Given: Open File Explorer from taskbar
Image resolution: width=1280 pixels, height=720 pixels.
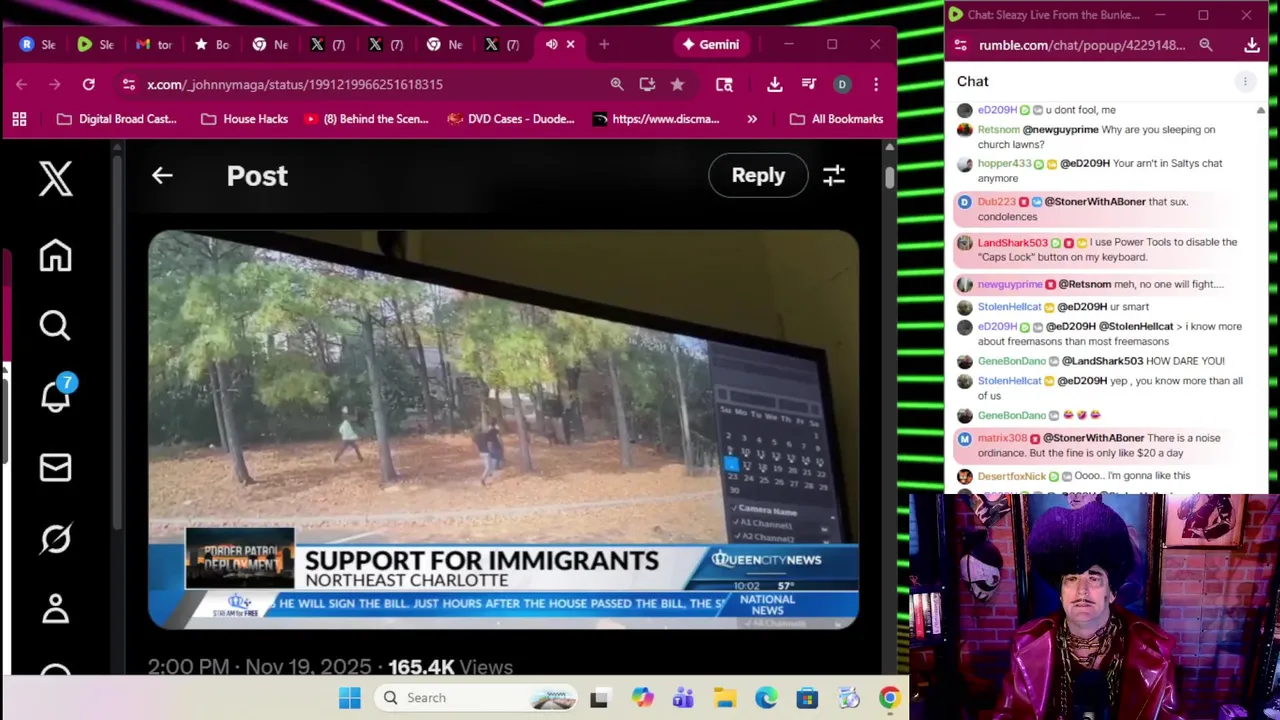Looking at the screenshot, I should coord(725,698).
